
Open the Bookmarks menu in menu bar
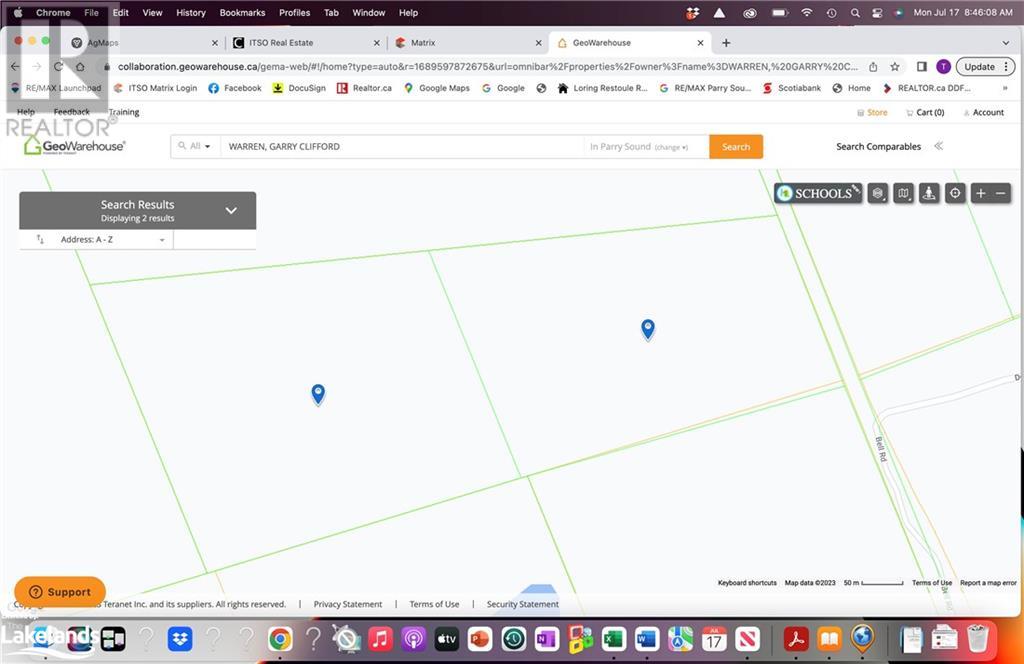(240, 13)
